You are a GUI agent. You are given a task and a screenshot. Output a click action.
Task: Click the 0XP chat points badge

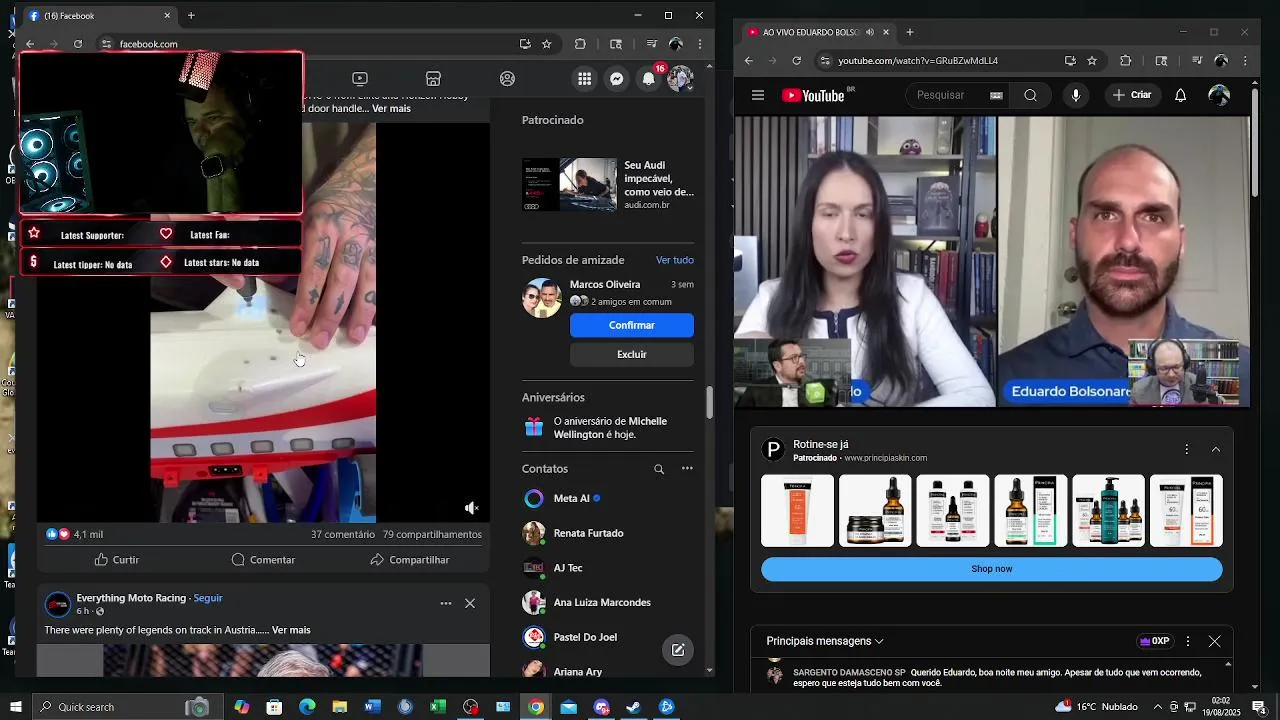pyautogui.click(x=1154, y=641)
